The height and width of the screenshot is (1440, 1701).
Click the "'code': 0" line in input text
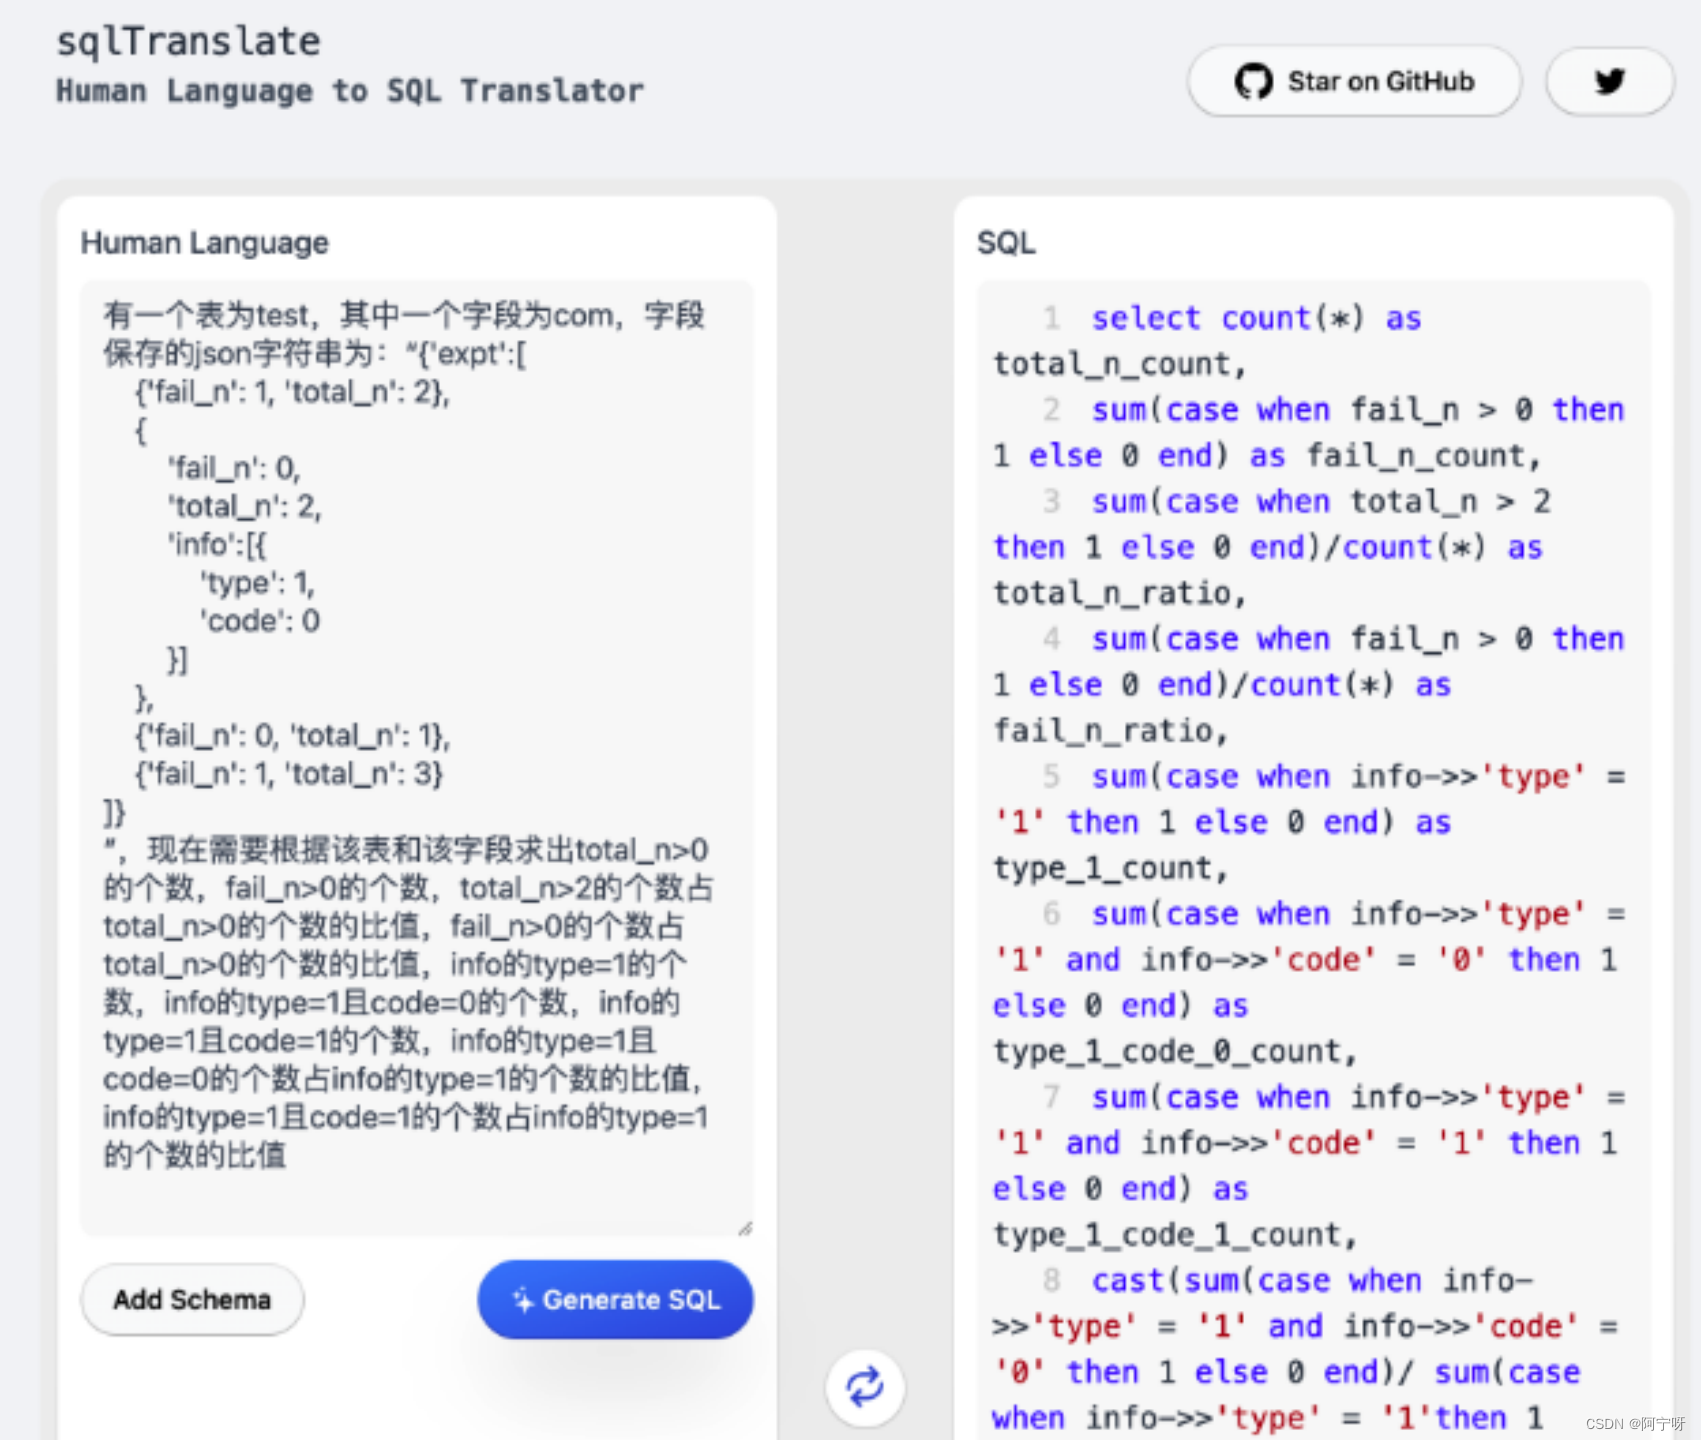(260, 621)
